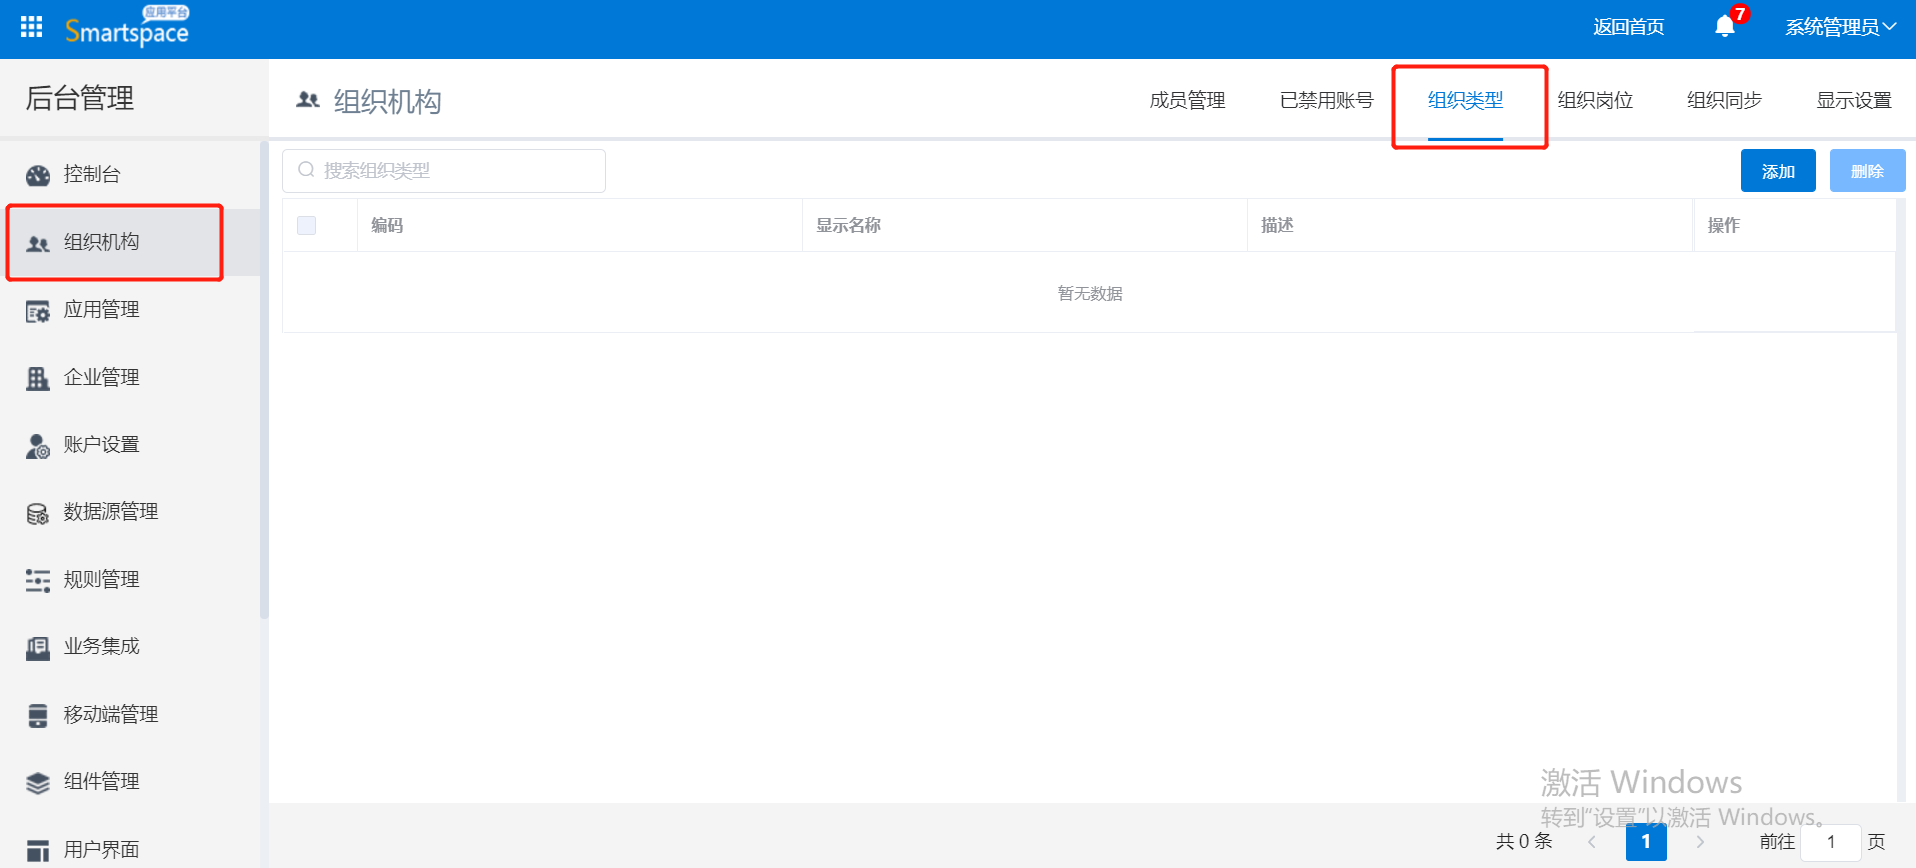Open 业务集成 in sidebar menu
This screenshot has height=868, width=1916.
pyautogui.click(x=101, y=647)
